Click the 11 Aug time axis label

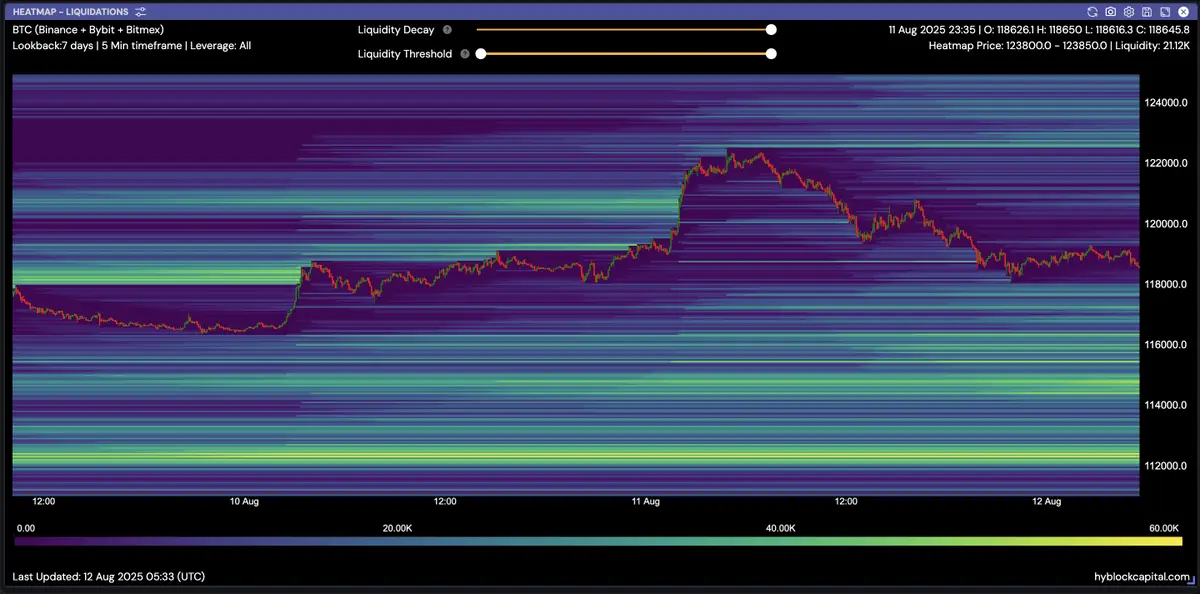pos(645,502)
